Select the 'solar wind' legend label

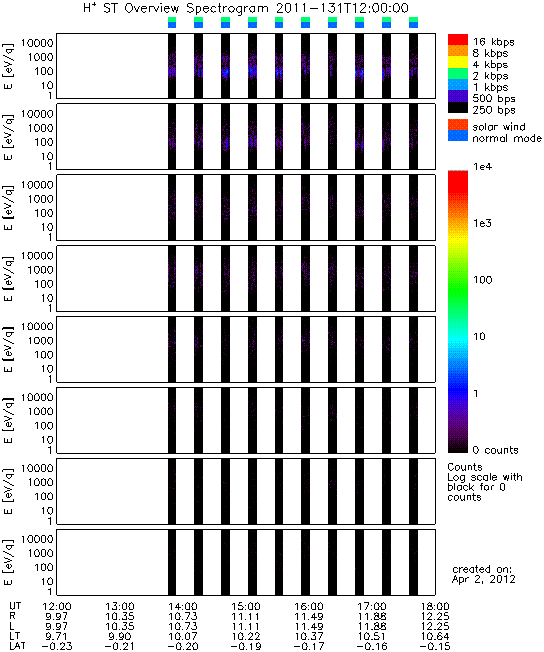[x=499, y=127]
